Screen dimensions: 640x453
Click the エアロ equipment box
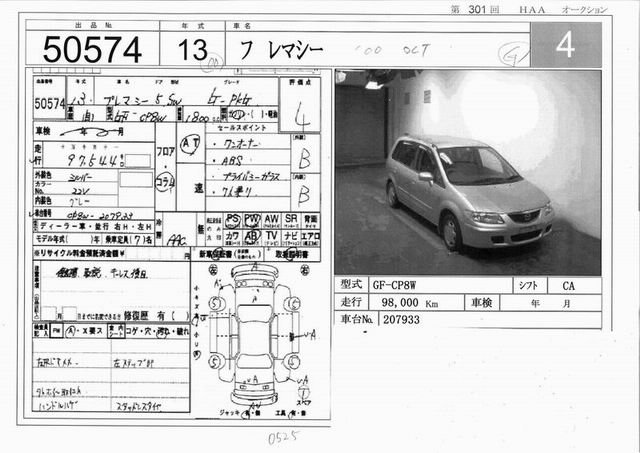click(311, 238)
